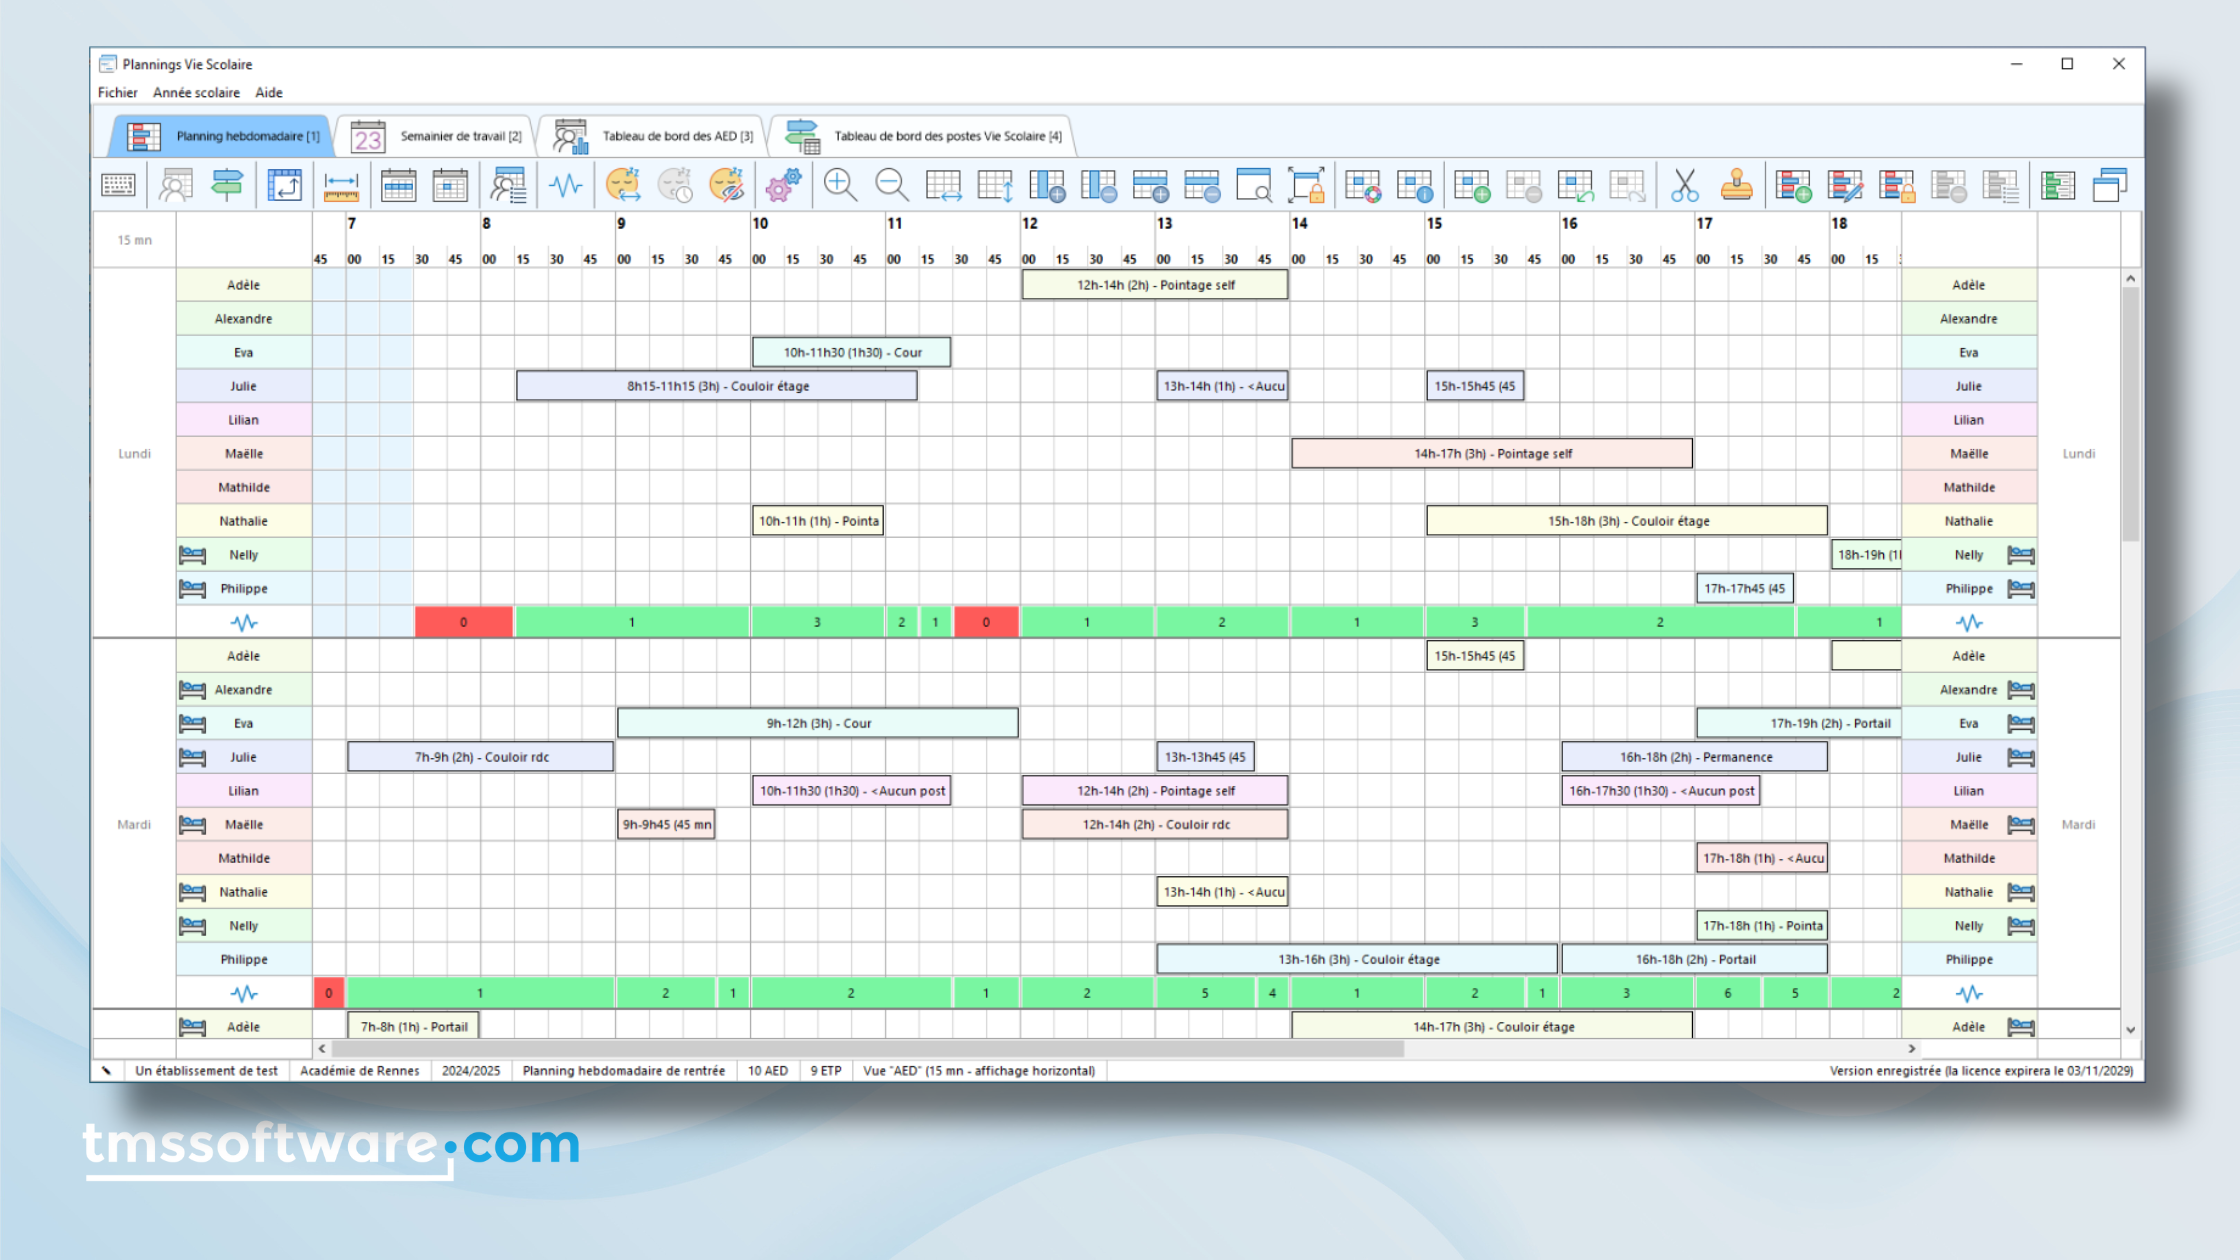Click the rubber stamp paste icon
Image resolution: width=2240 pixels, height=1260 pixels.
(x=1737, y=185)
